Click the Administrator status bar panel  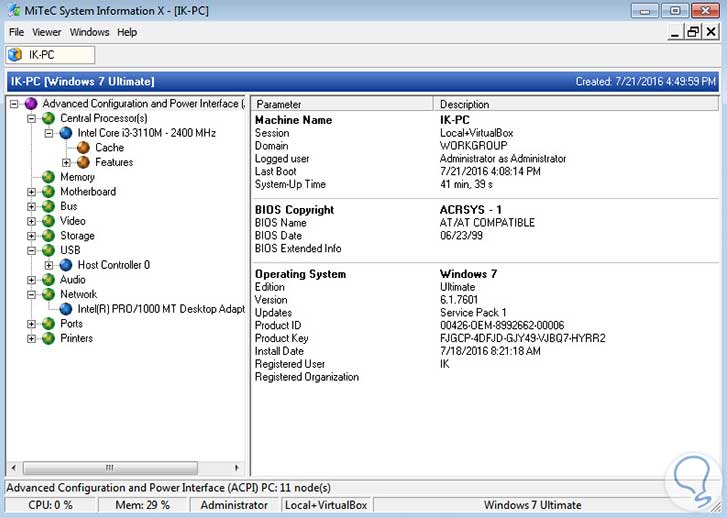coord(234,505)
